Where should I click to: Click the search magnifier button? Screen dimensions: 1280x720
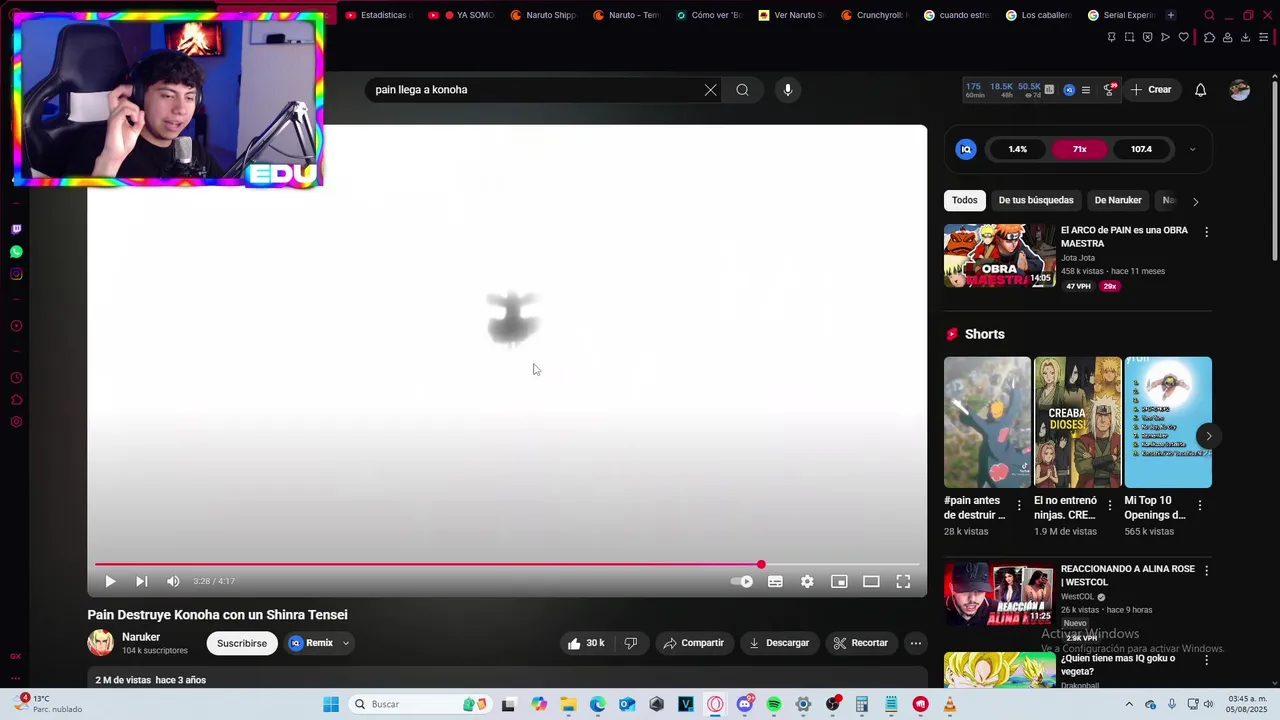[x=742, y=90]
